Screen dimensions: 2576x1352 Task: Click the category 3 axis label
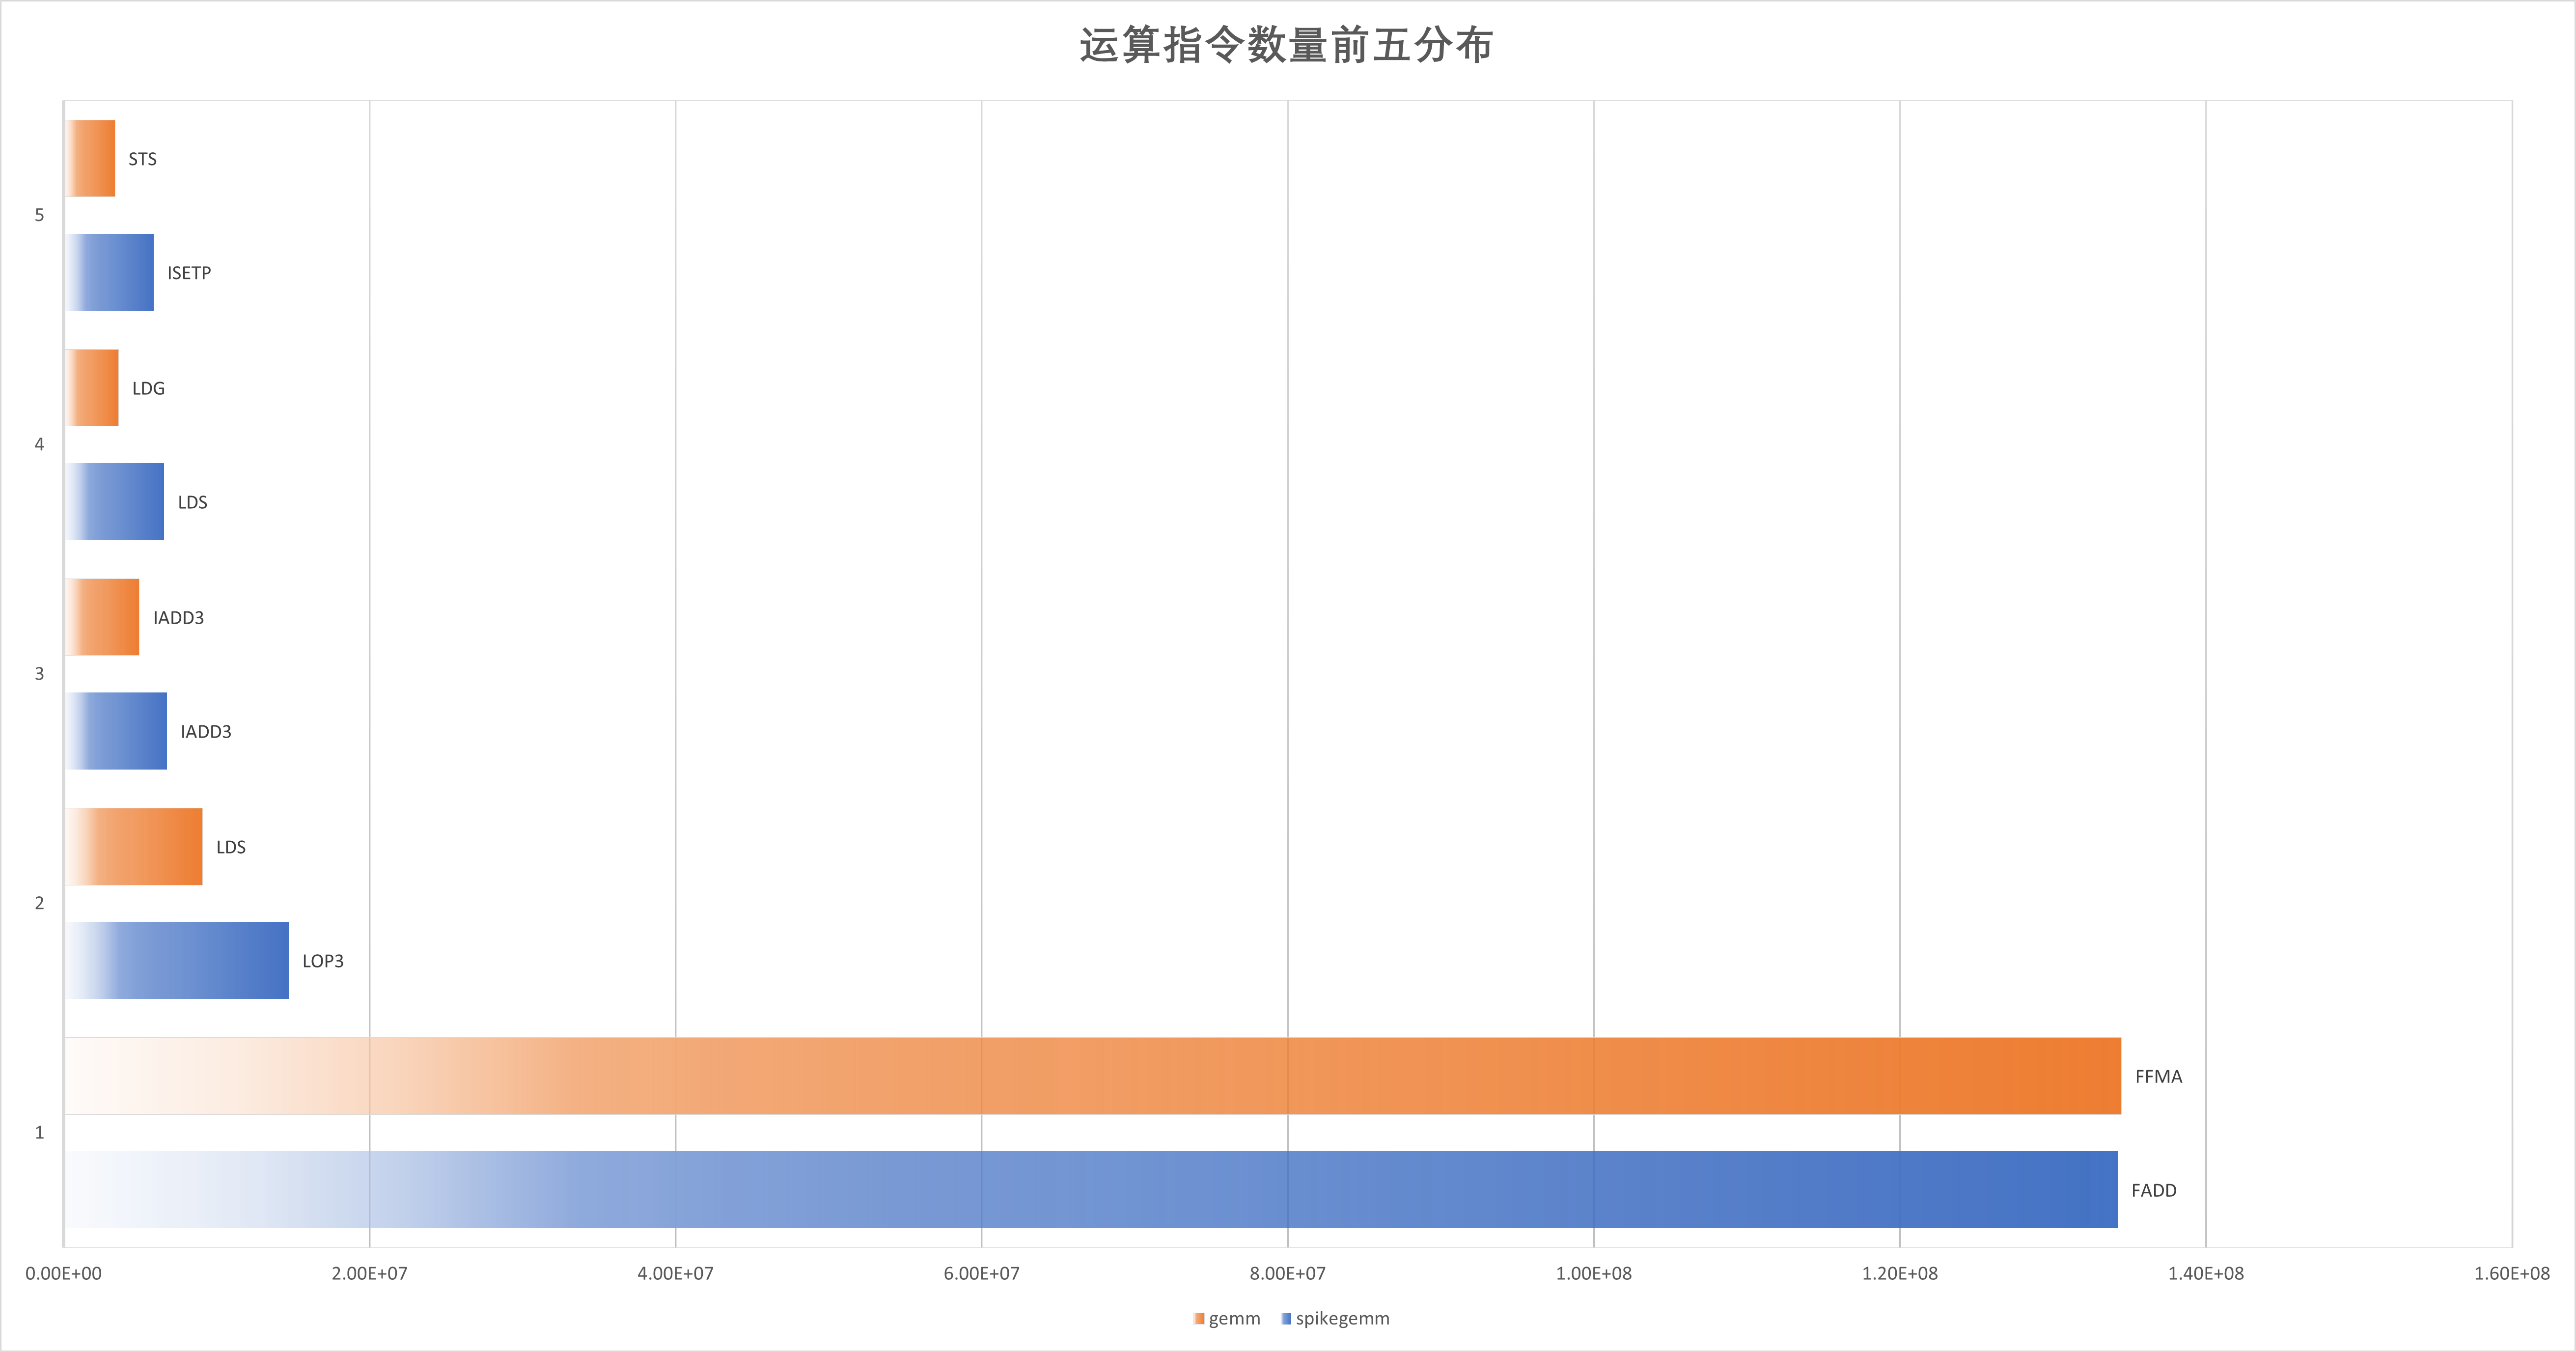click(40, 674)
